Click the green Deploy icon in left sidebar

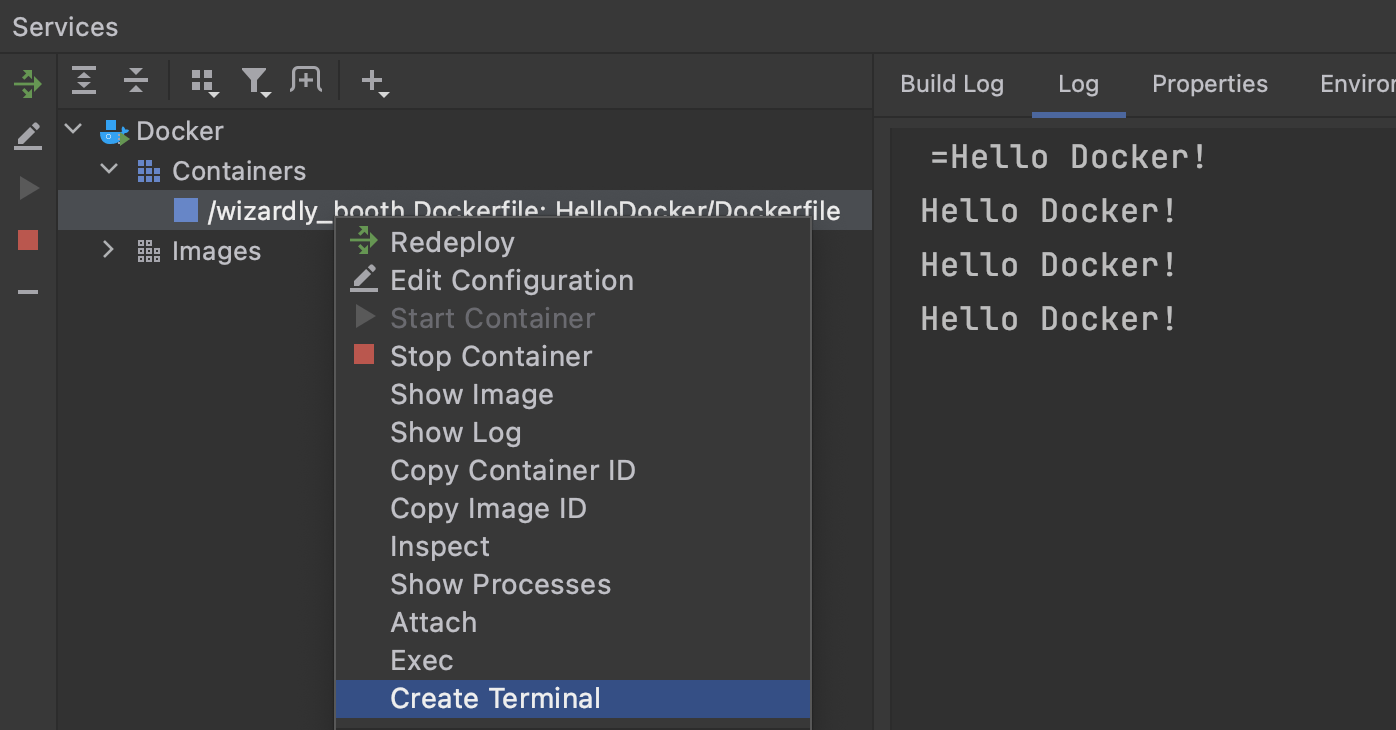[x=28, y=84]
